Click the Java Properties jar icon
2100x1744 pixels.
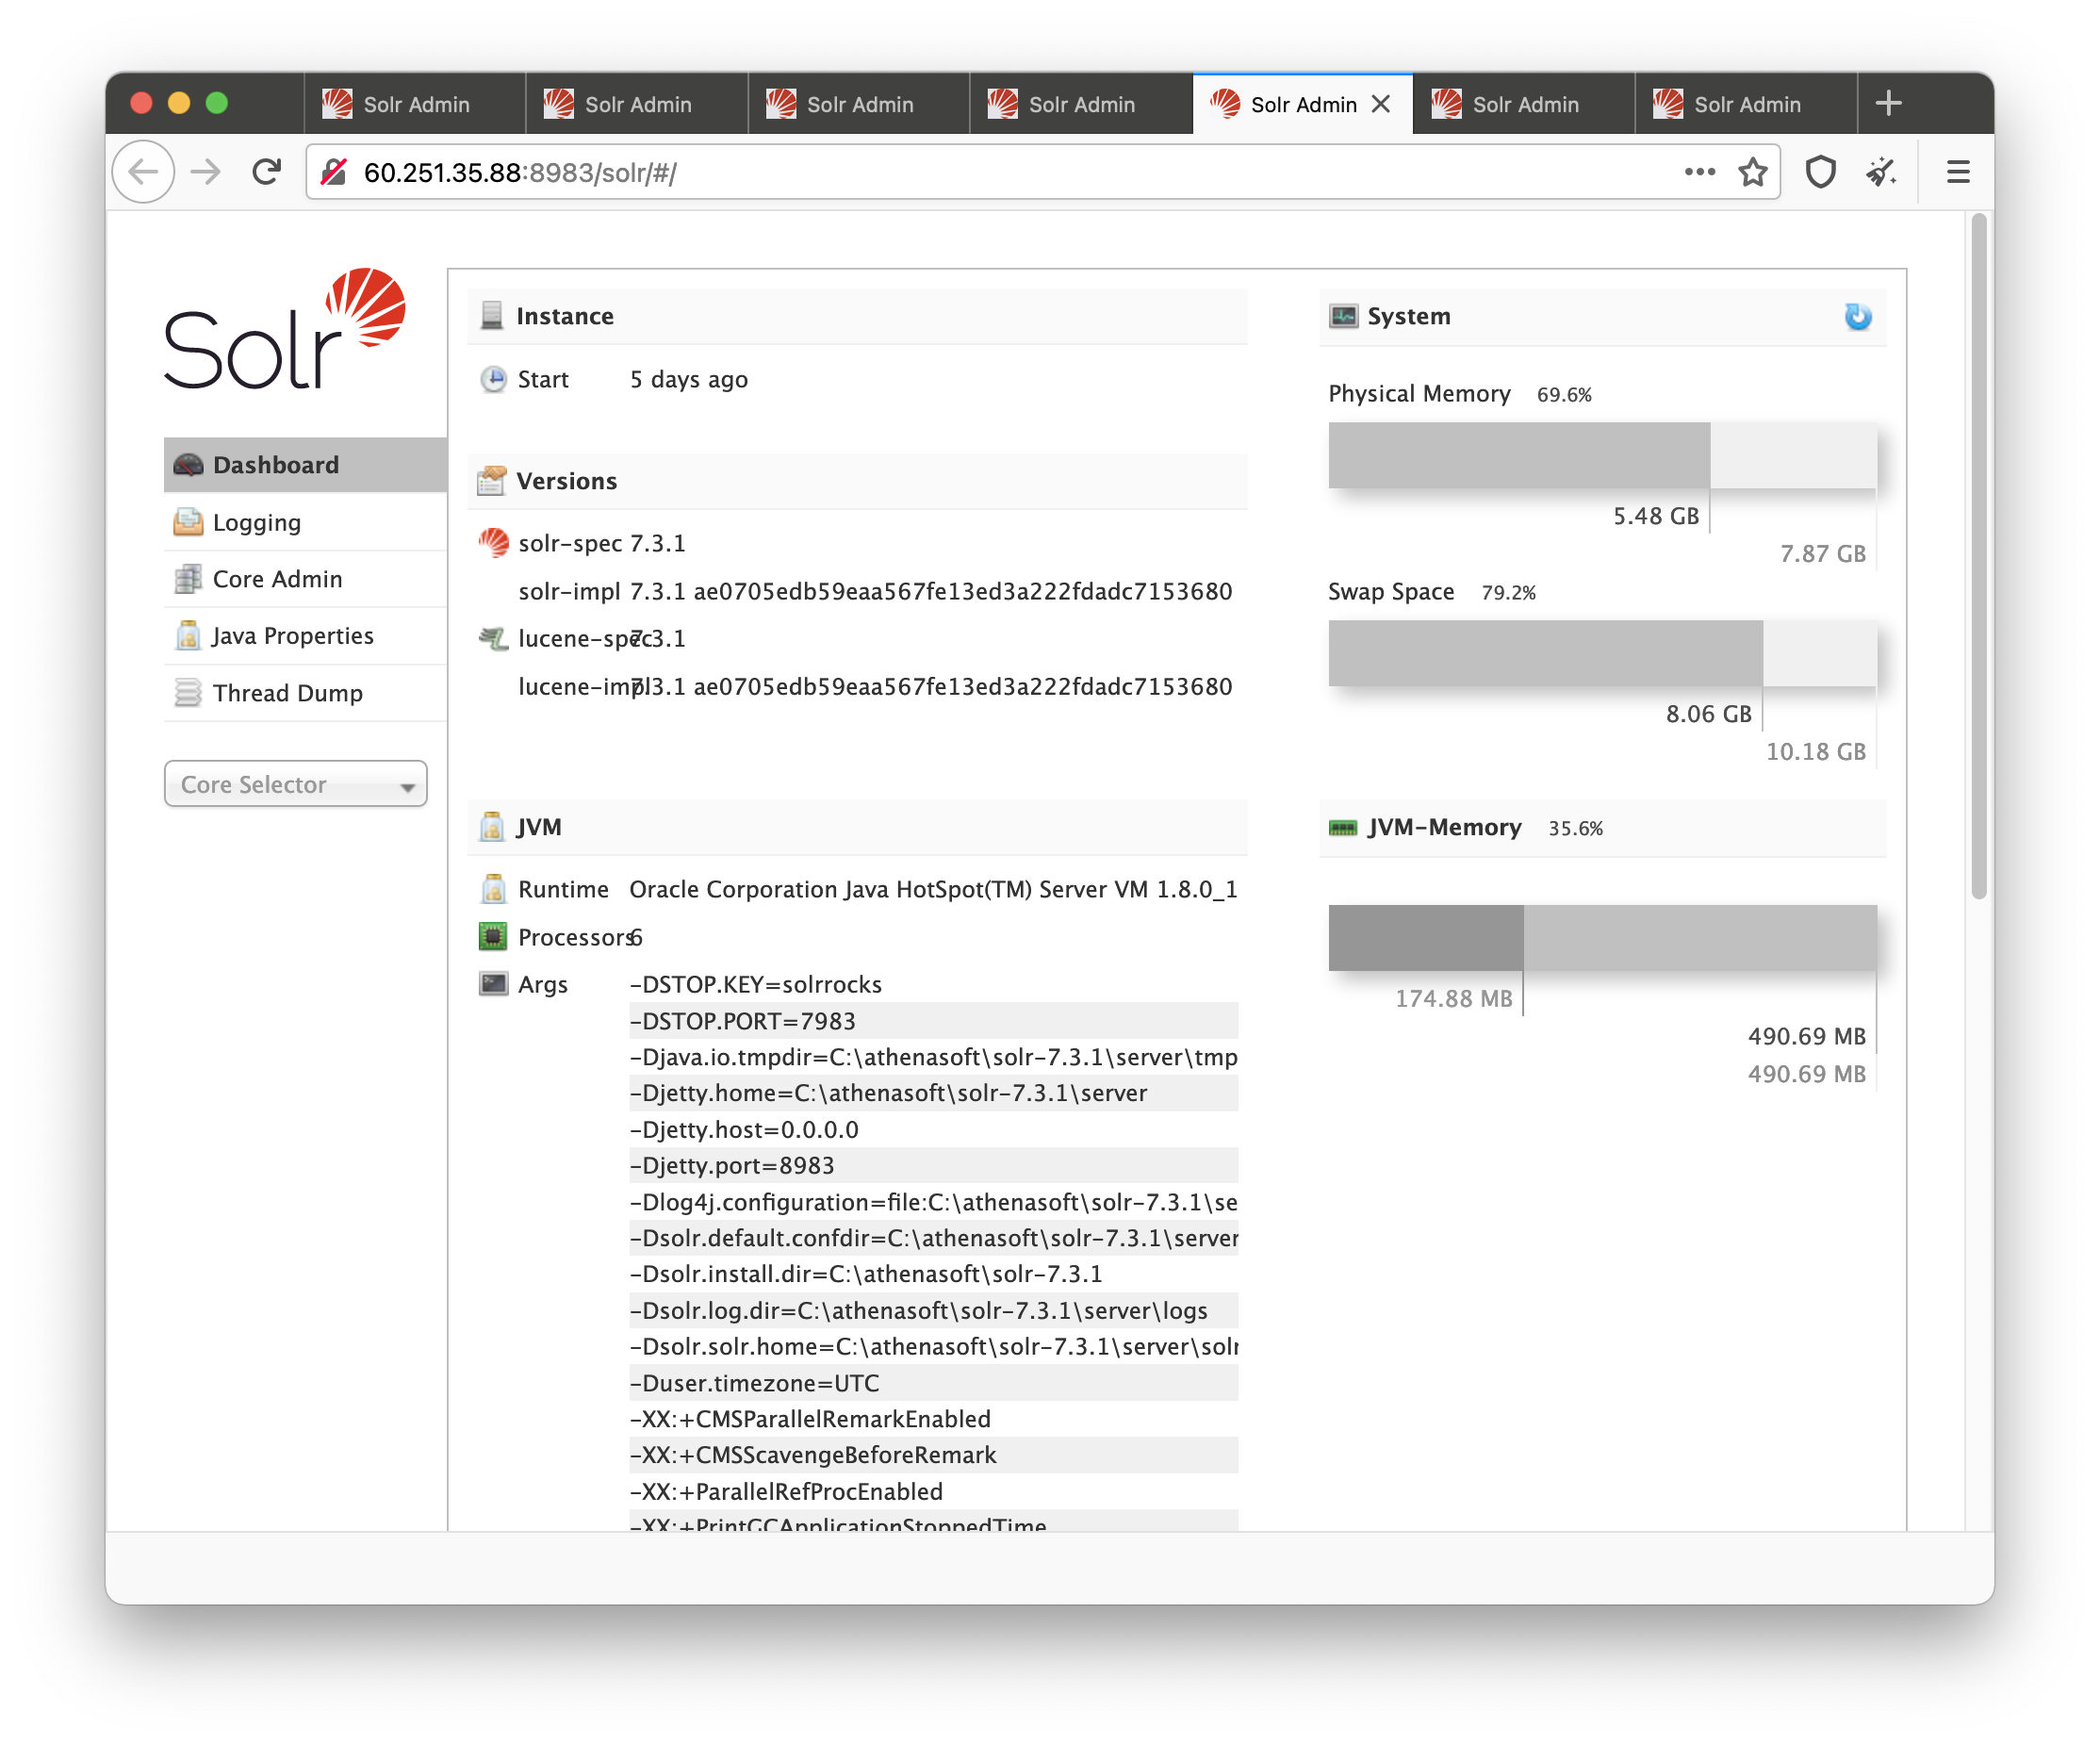(x=188, y=636)
